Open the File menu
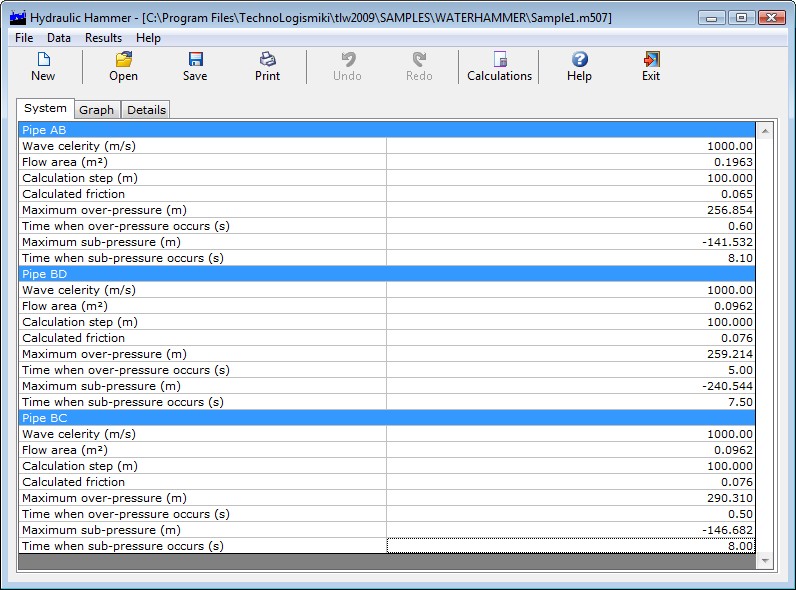This screenshot has height=590, width=796. (24, 38)
